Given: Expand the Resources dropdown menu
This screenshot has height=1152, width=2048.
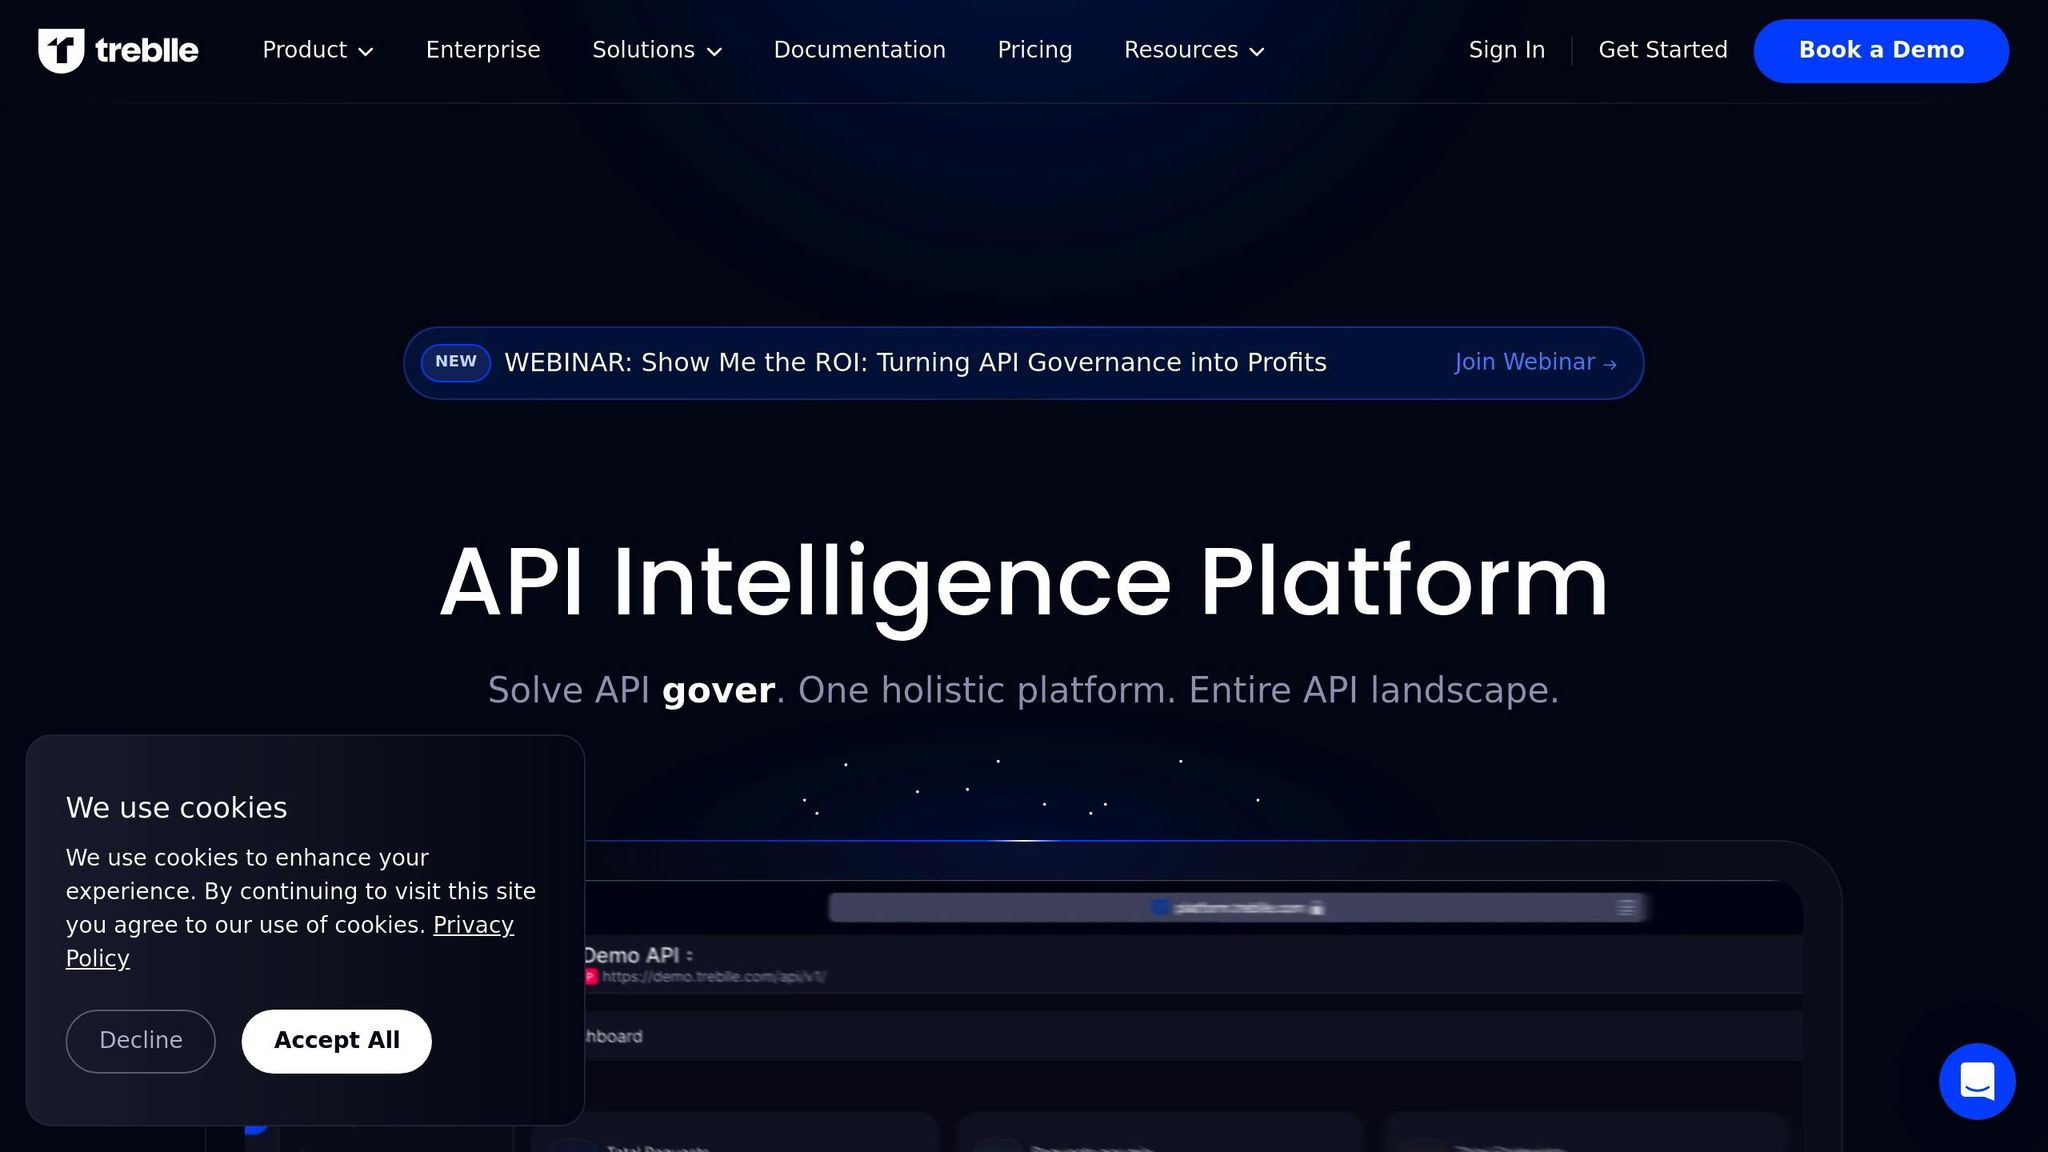Looking at the screenshot, I should pos(1193,50).
